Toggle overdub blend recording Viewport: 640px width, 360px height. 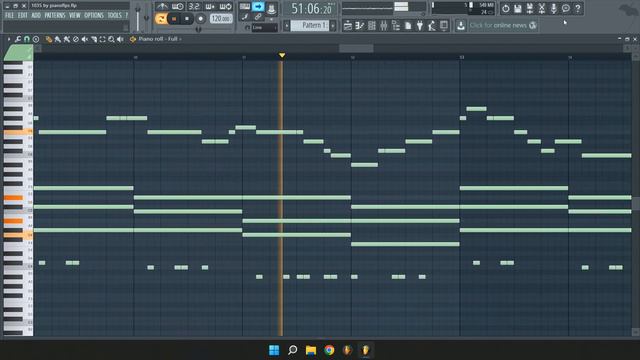click(x=210, y=7)
